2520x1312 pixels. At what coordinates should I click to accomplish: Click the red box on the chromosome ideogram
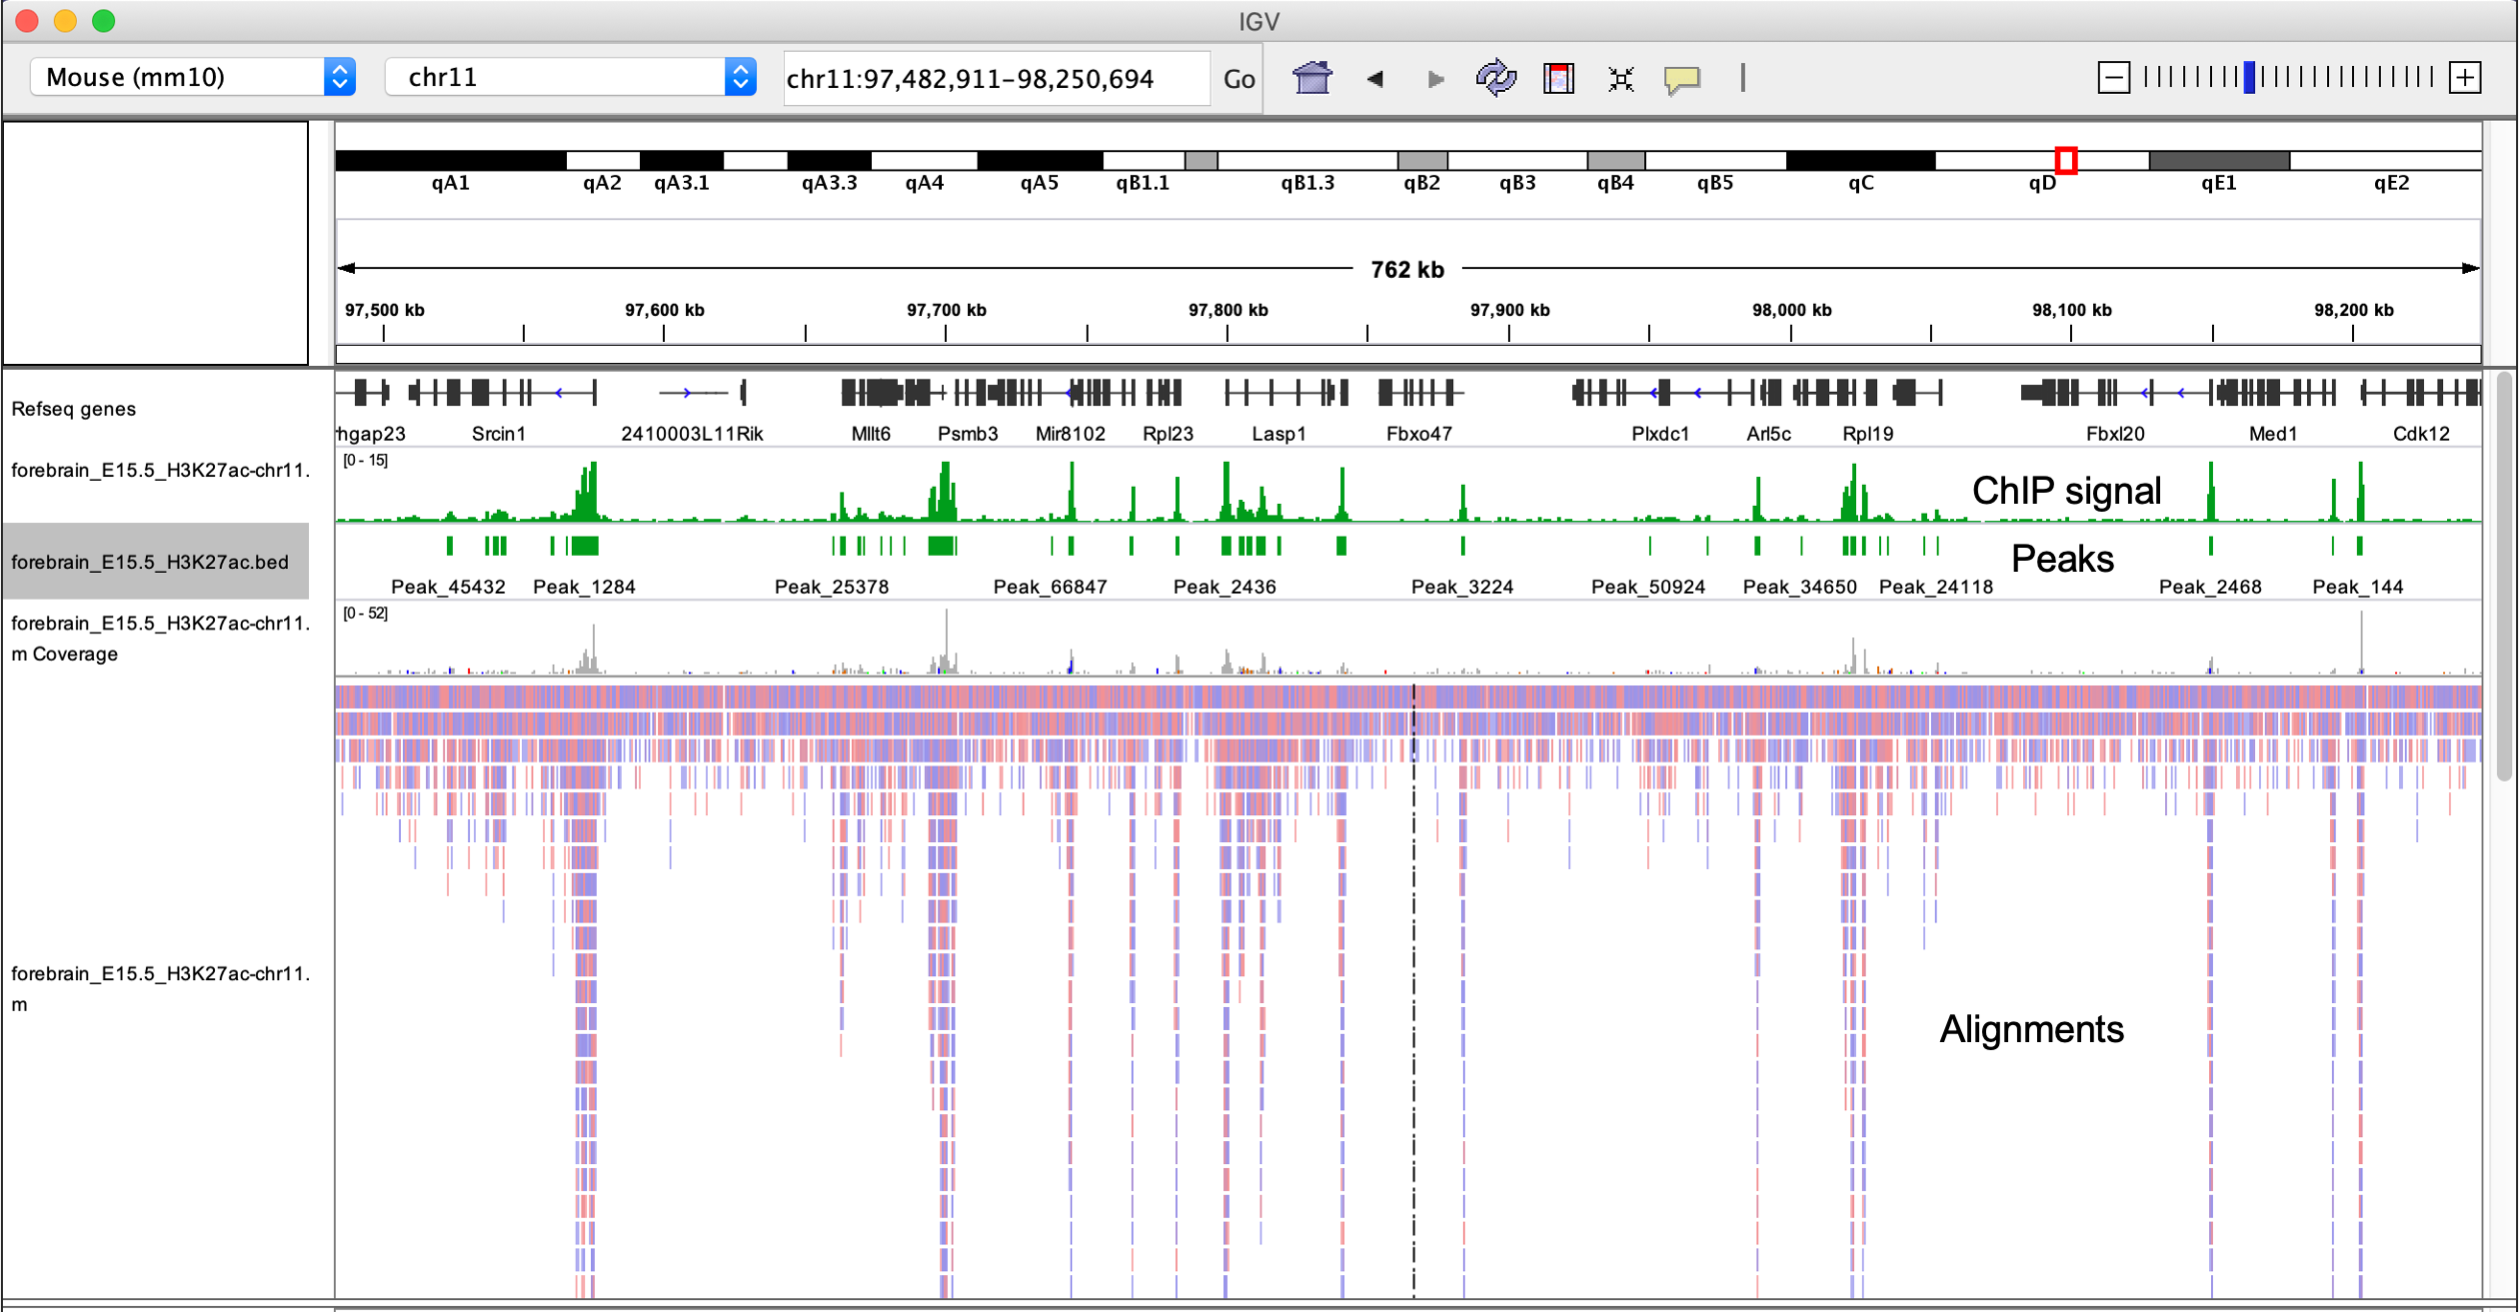click(2066, 160)
